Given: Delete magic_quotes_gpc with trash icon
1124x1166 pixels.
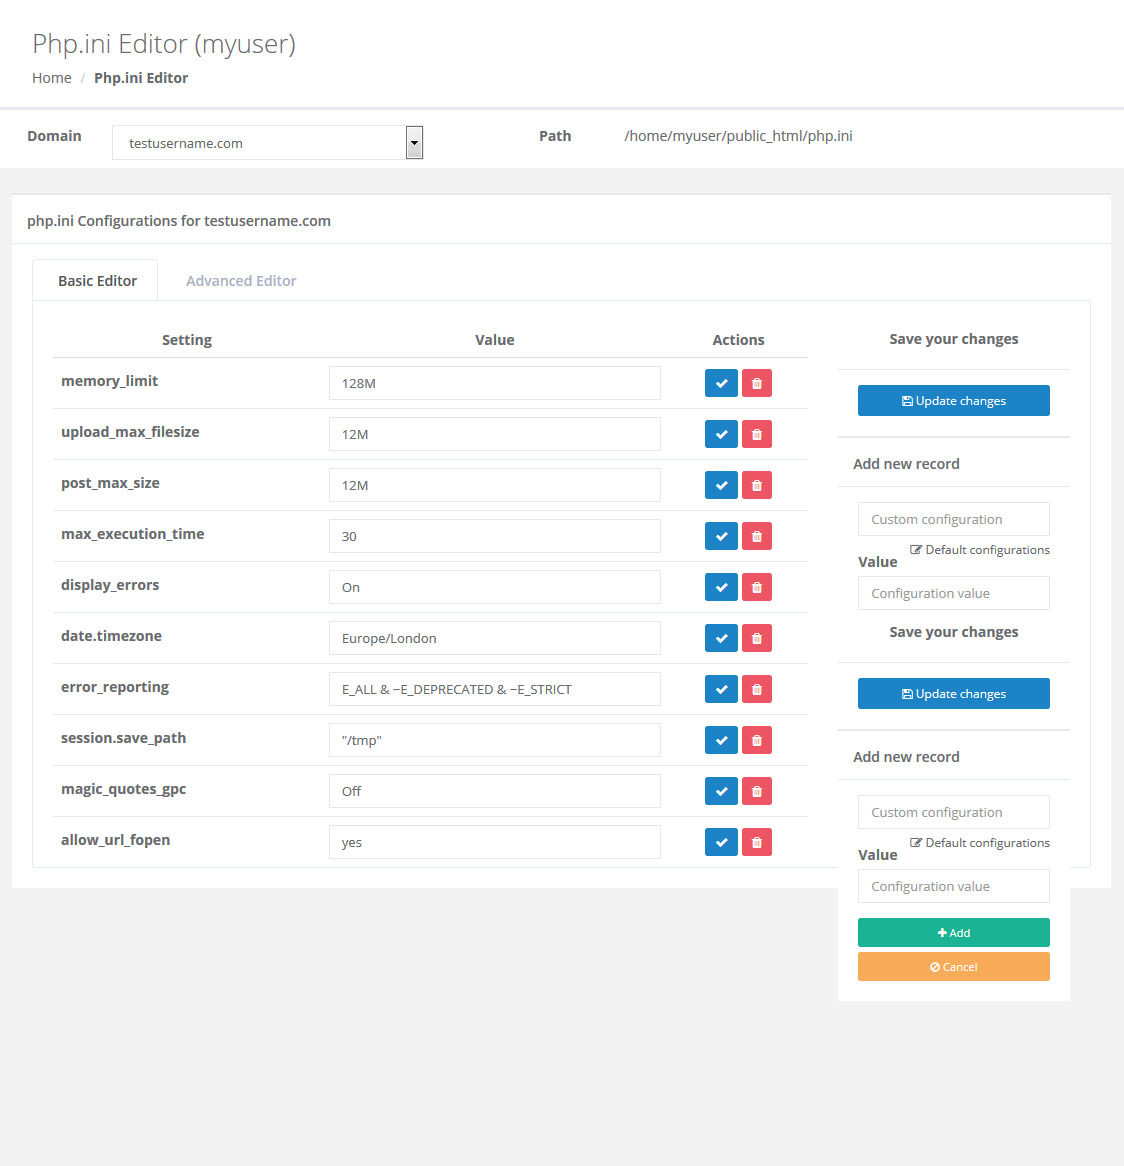Looking at the screenshot, I should pos(757,791).
